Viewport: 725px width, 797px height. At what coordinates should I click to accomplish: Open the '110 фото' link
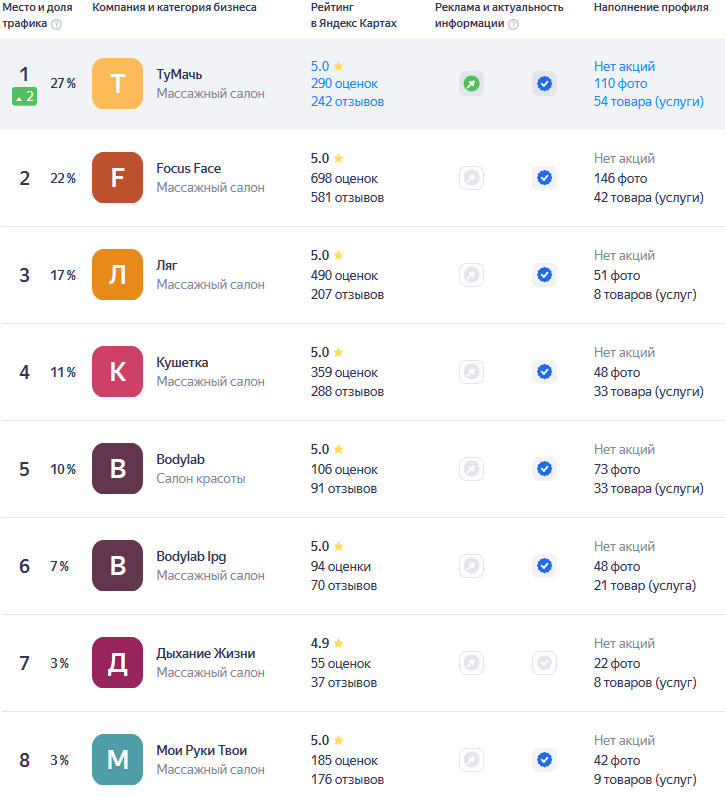tap(620, 83)
